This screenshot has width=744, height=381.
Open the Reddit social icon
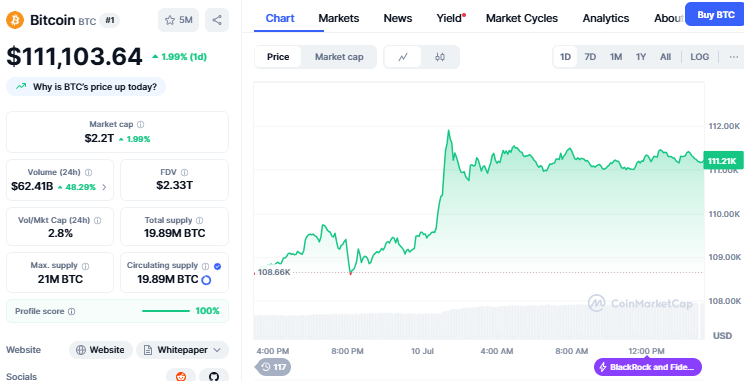[x=181, y=376]
